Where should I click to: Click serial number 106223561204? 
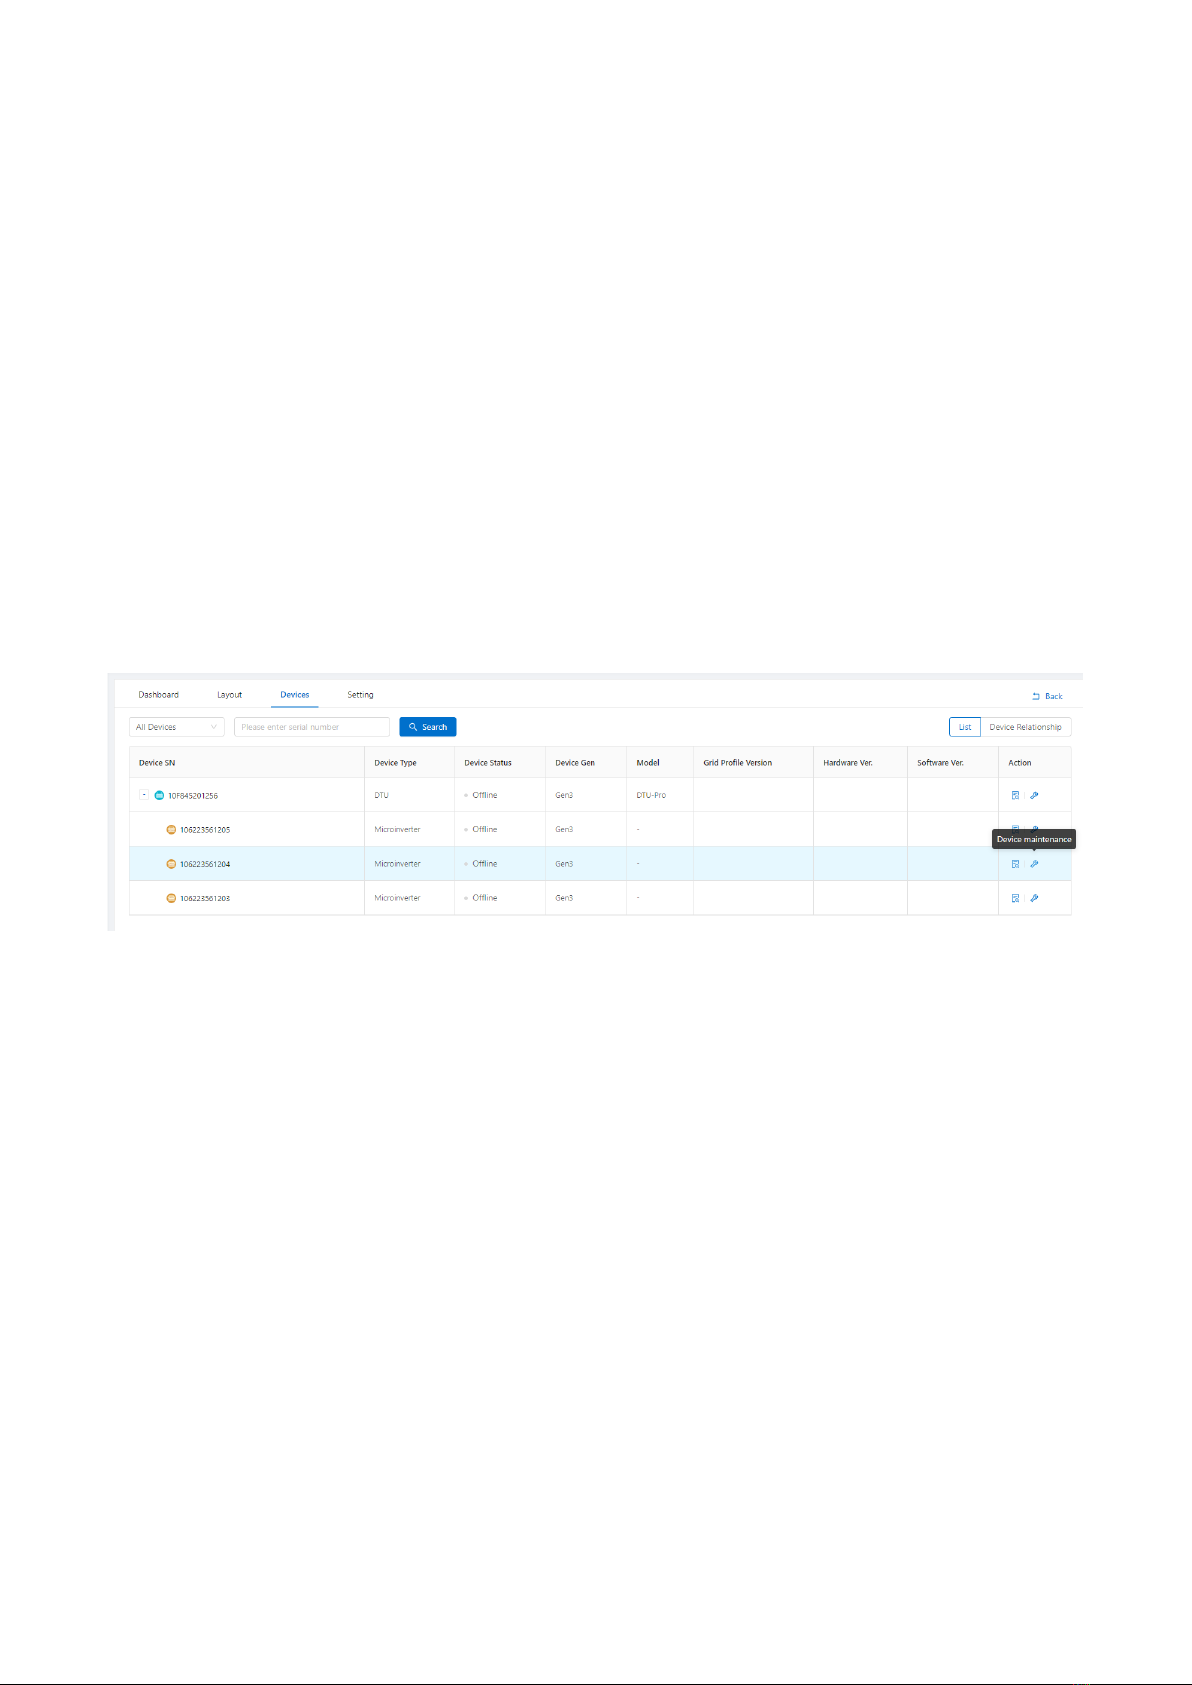(x=205, y=864)
